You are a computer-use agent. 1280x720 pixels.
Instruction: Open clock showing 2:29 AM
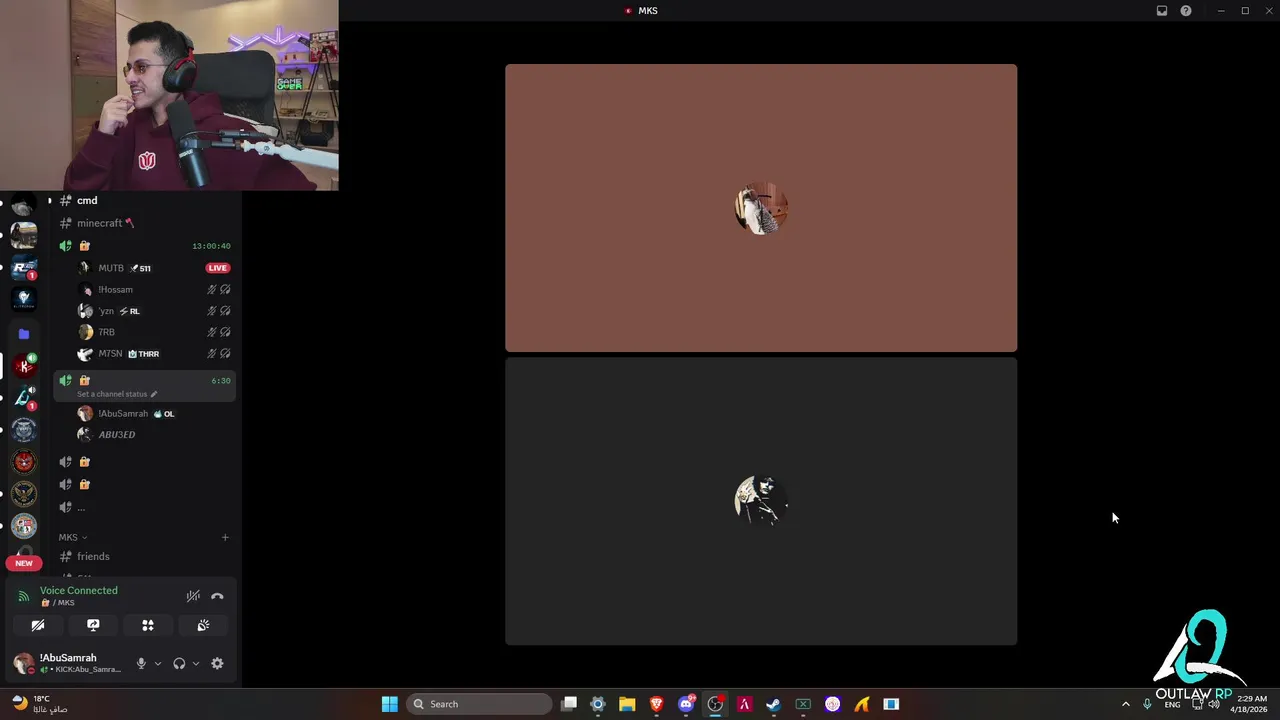[1251, 704]
